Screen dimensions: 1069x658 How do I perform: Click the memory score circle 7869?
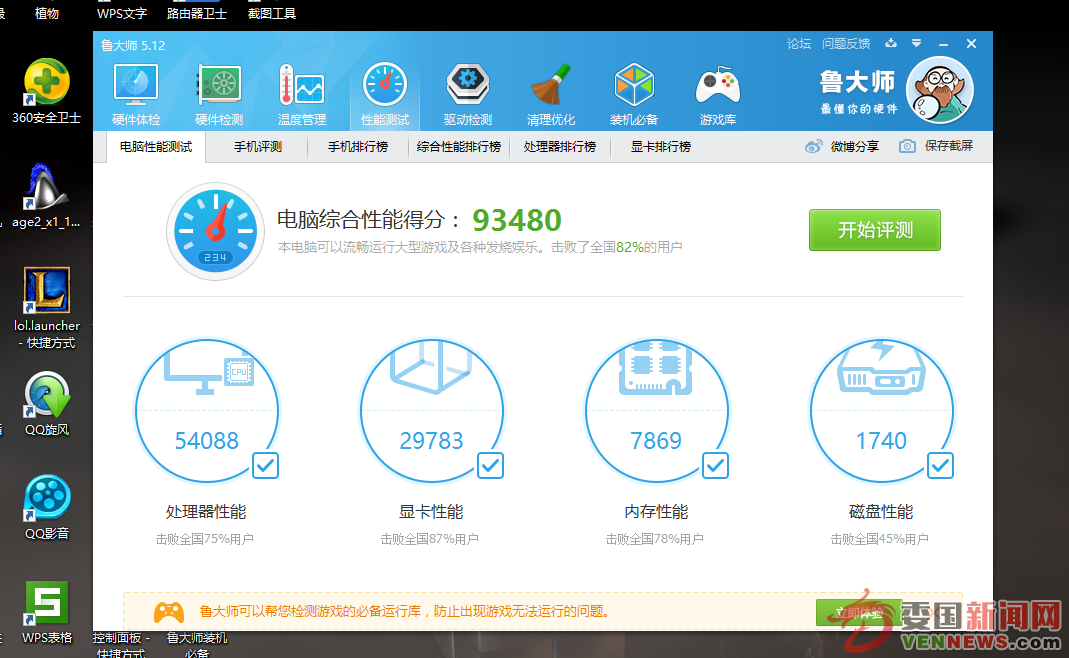coord(657,411)
